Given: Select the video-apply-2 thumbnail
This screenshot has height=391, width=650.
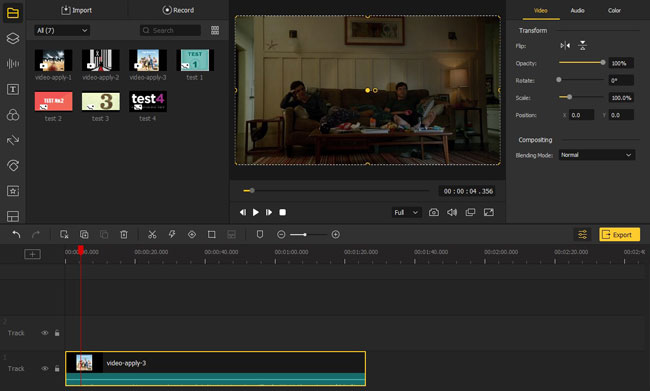Looking at the screenshot, I should [x=101, y=60].
